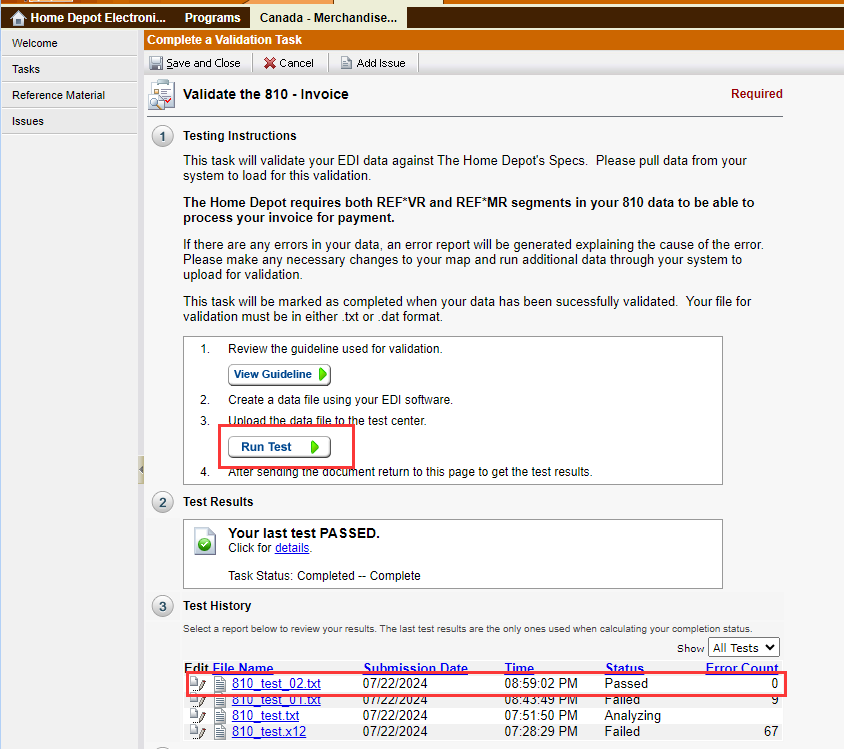Open the Home Depot Electronic home tab

tap(88, 18)
